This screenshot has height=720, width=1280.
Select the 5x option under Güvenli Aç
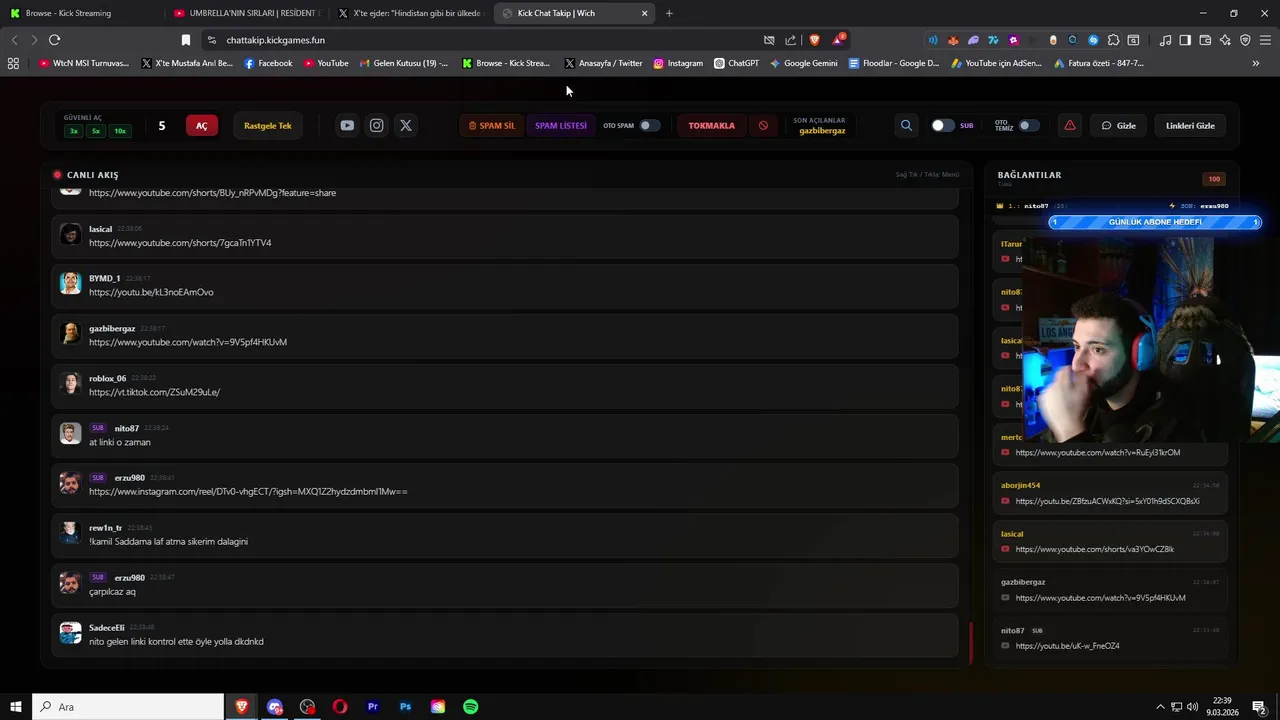click(96, 131)
